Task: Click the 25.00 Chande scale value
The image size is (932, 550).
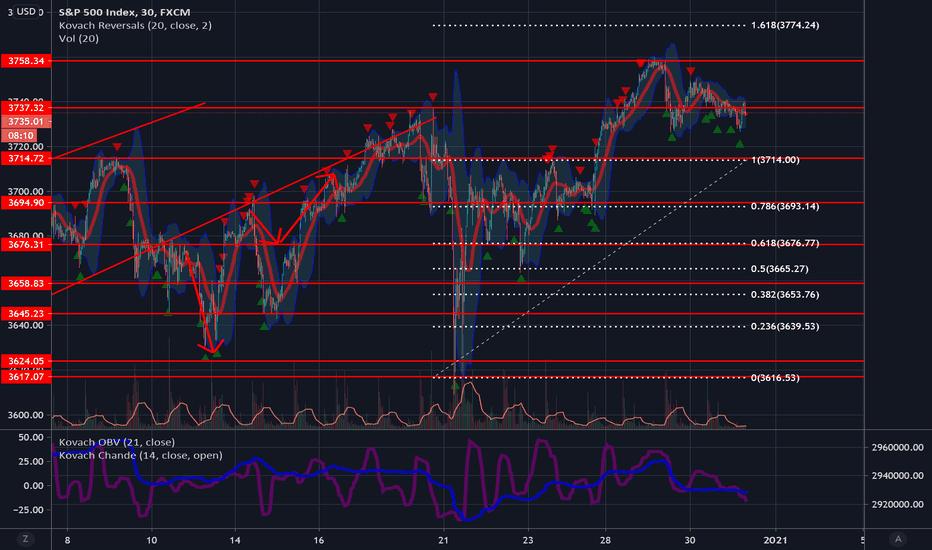Action: [31, 461]
